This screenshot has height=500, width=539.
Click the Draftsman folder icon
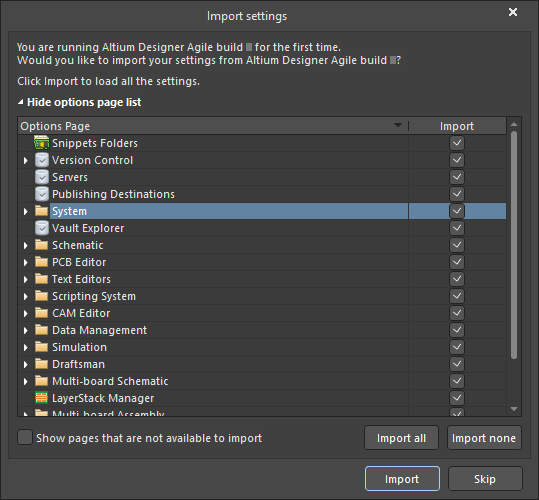(x=42, y=364)
